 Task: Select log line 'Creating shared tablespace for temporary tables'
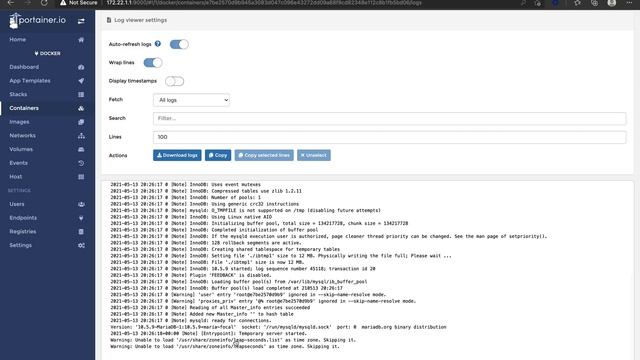tap(225, 249)
